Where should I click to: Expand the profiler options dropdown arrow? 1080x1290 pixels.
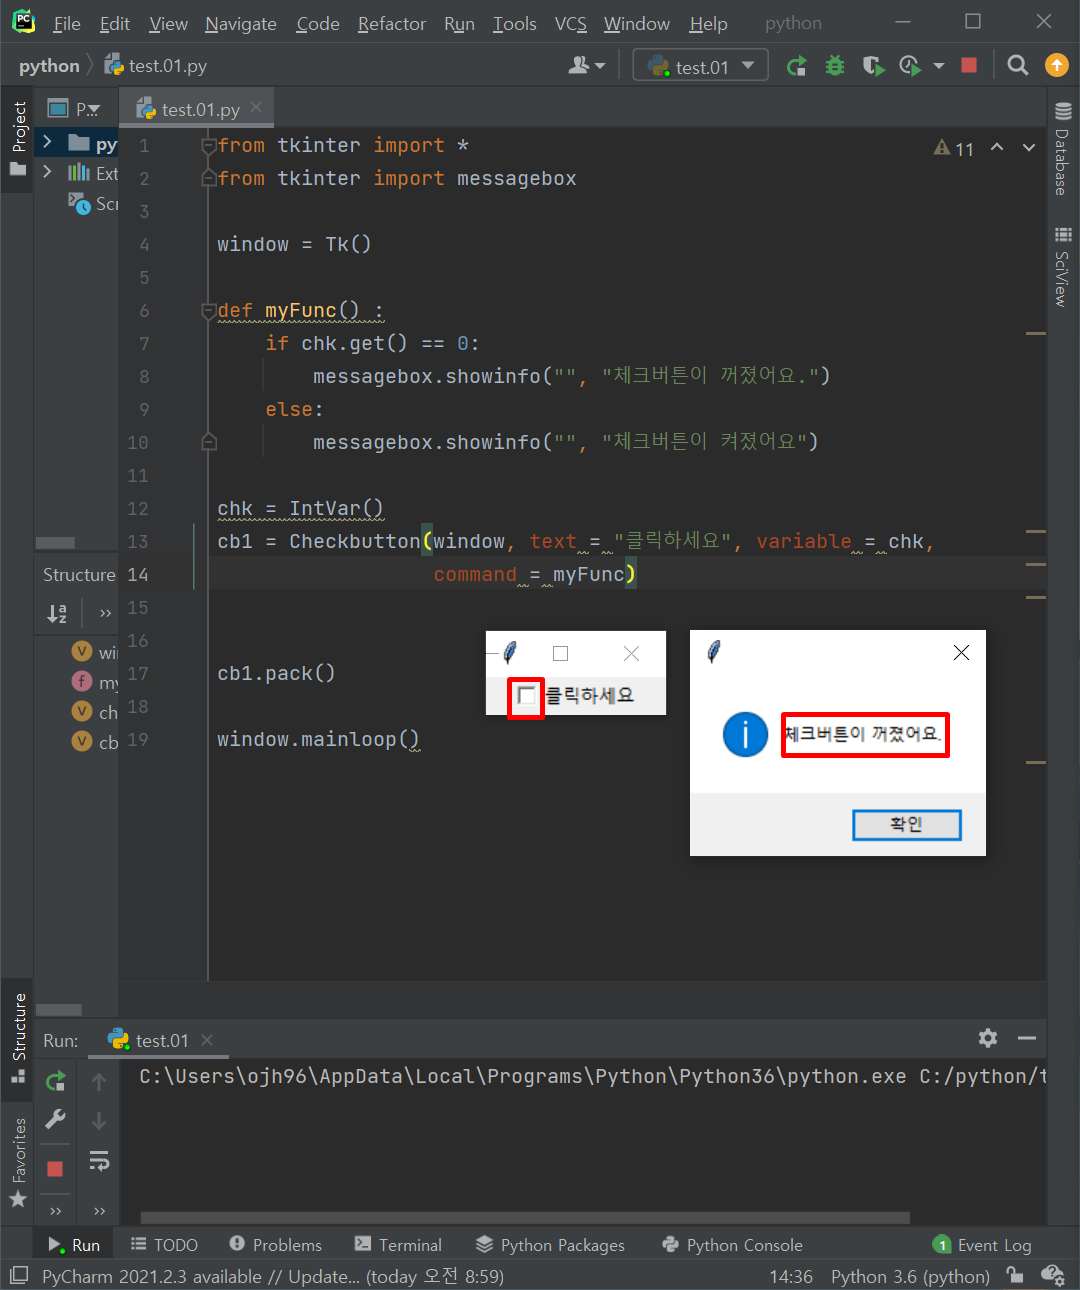tap(939, 66)
